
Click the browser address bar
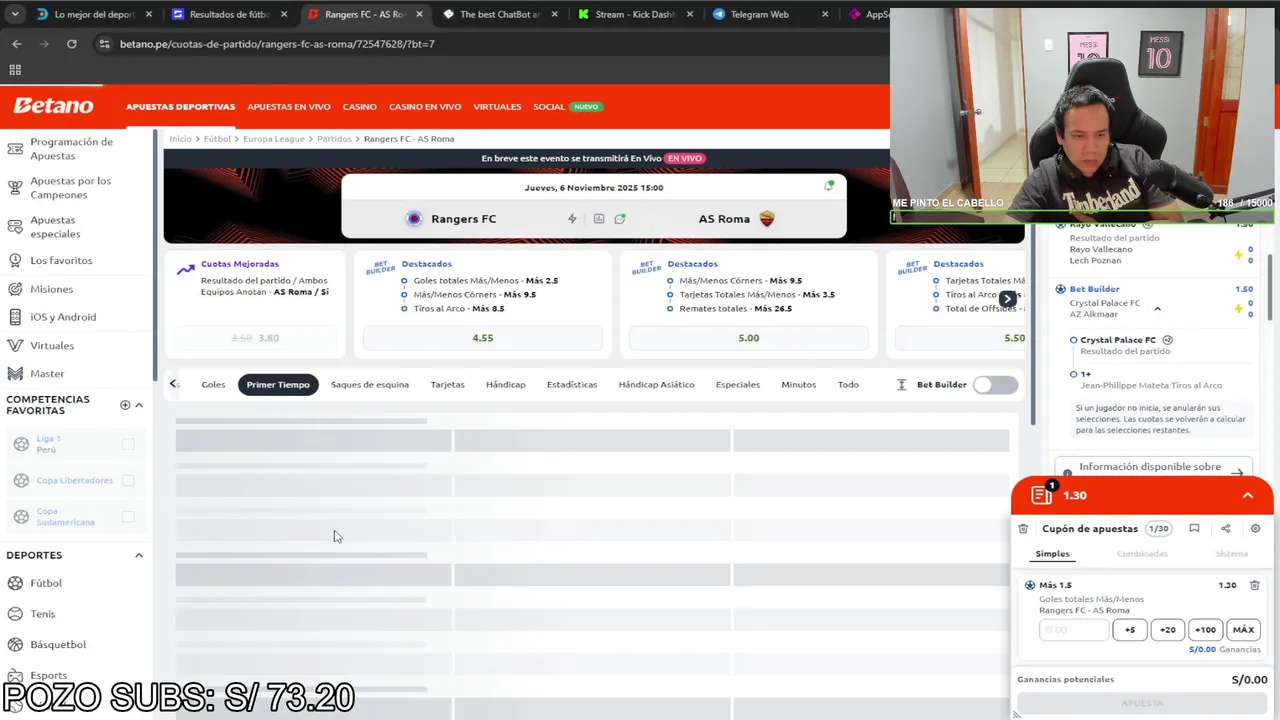(490, 44)
